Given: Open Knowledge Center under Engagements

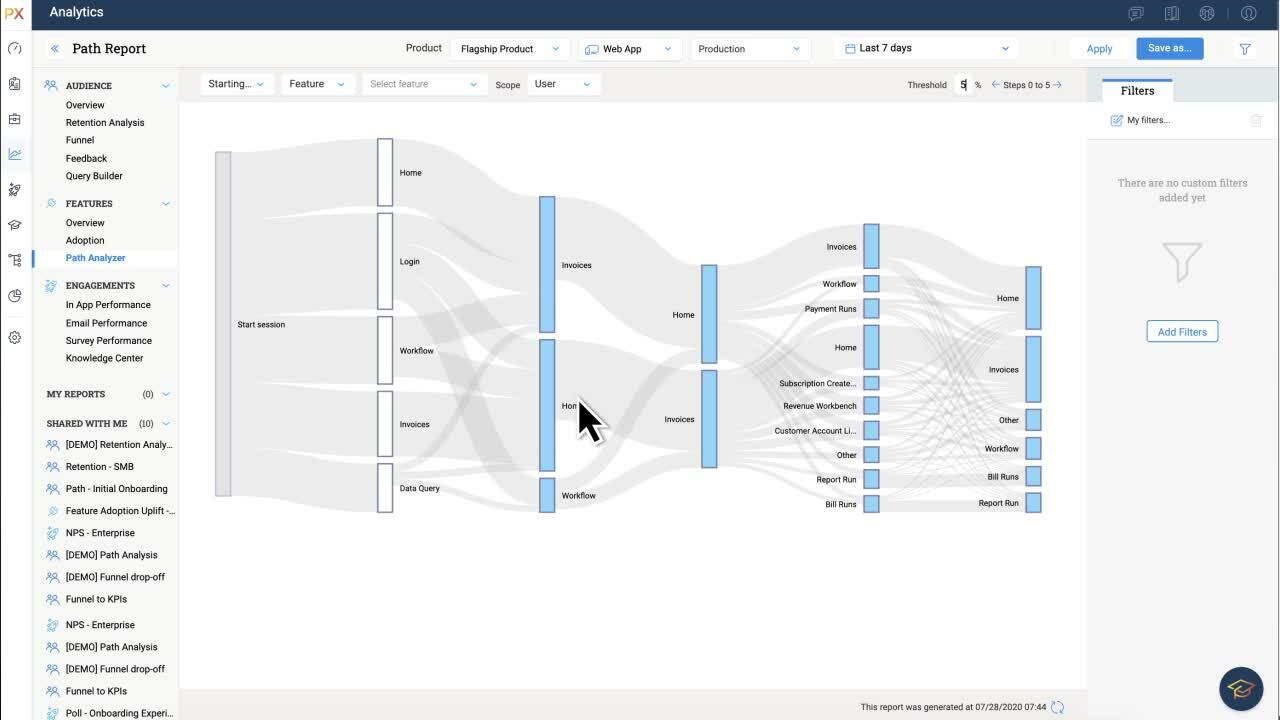Looking at the screenshot, I should click(104, 358).
